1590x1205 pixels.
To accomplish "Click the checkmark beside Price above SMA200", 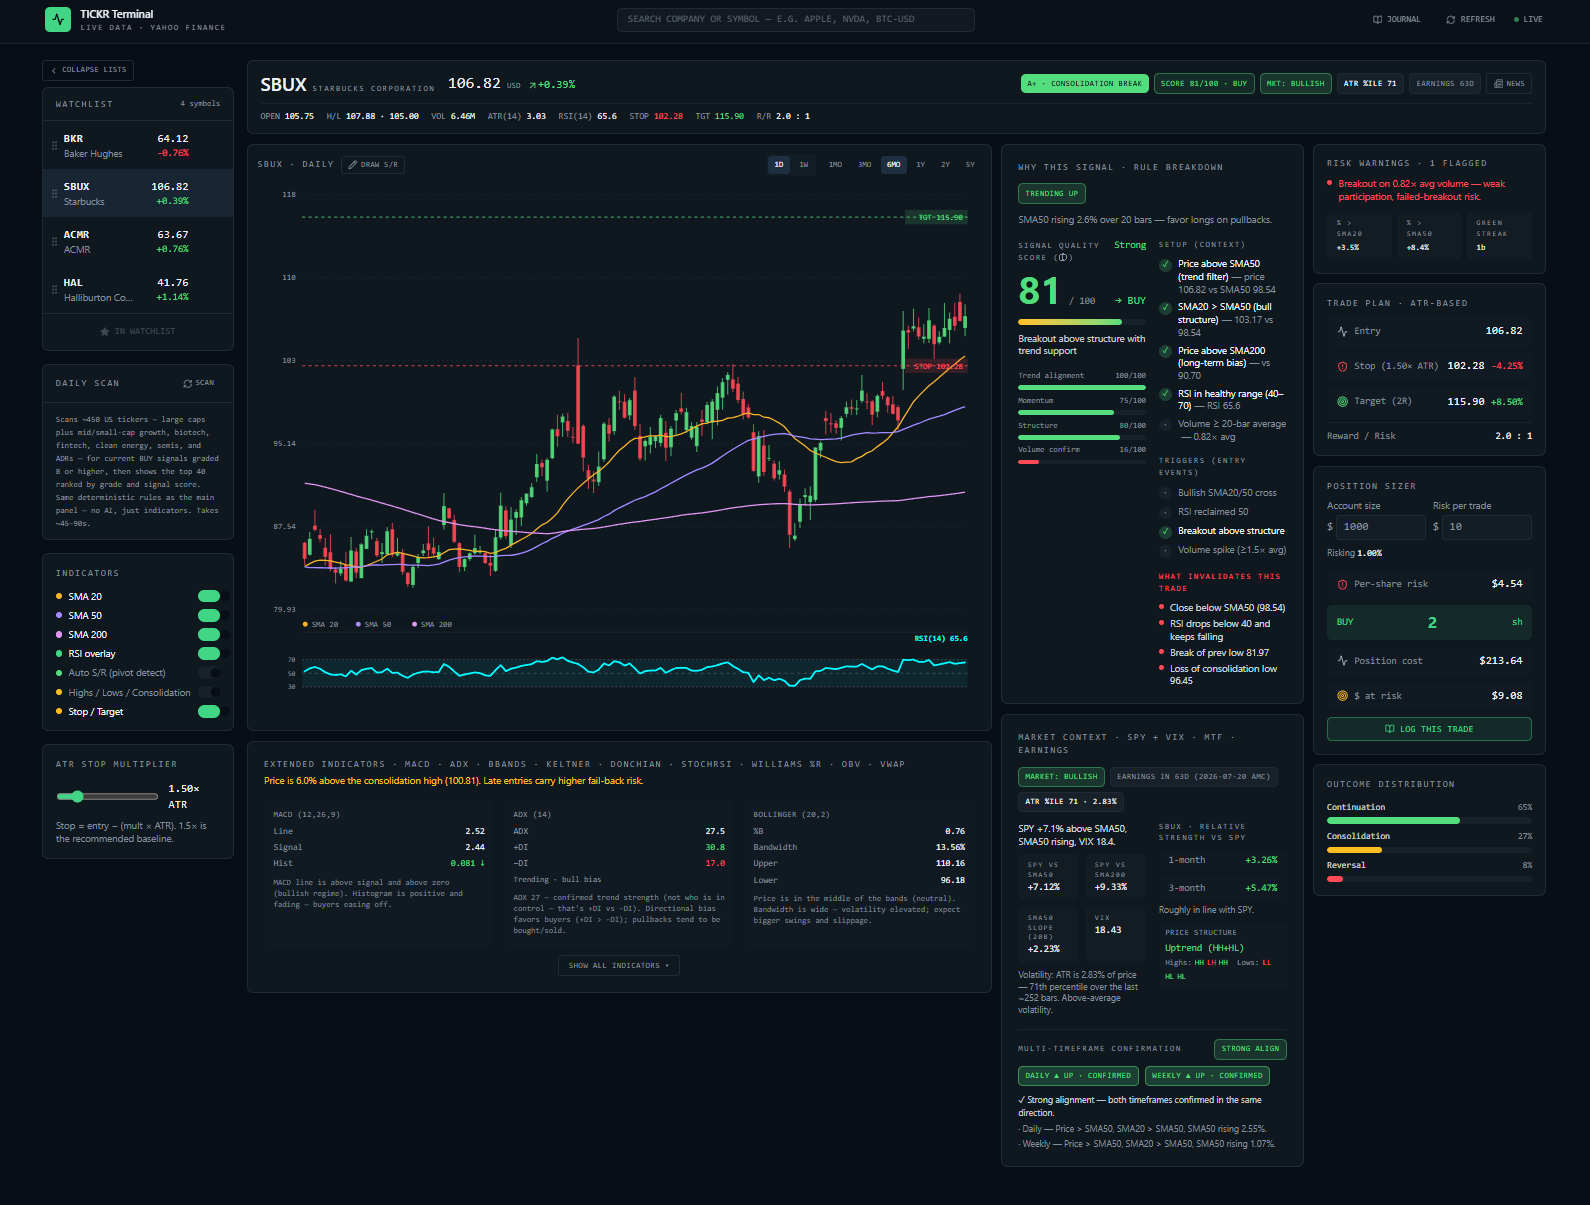I will point(1165,351).
